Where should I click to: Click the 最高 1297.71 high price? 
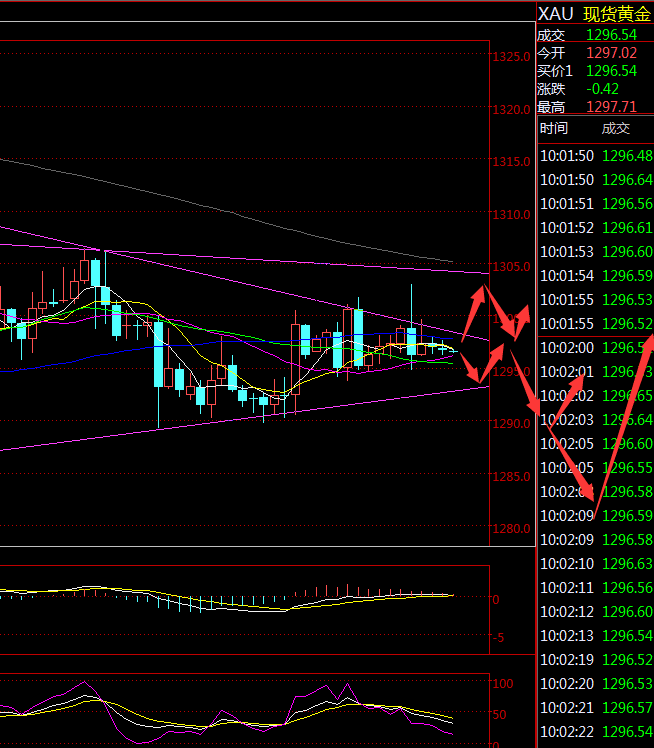point(611,107)
